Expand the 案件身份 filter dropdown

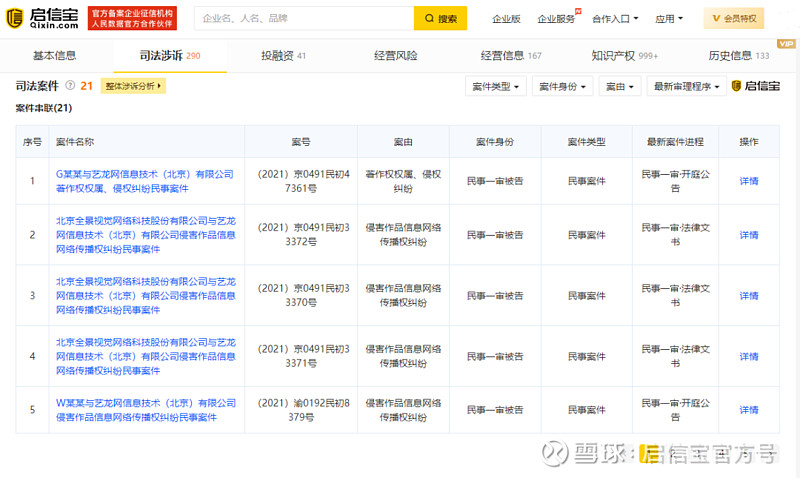click(562, 86)
